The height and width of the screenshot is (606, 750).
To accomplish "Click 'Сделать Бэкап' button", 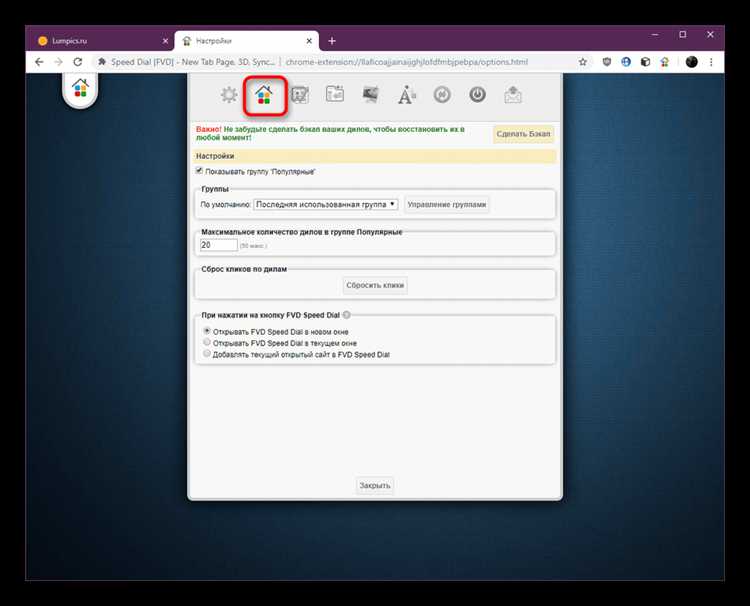I will pos(523,134).
